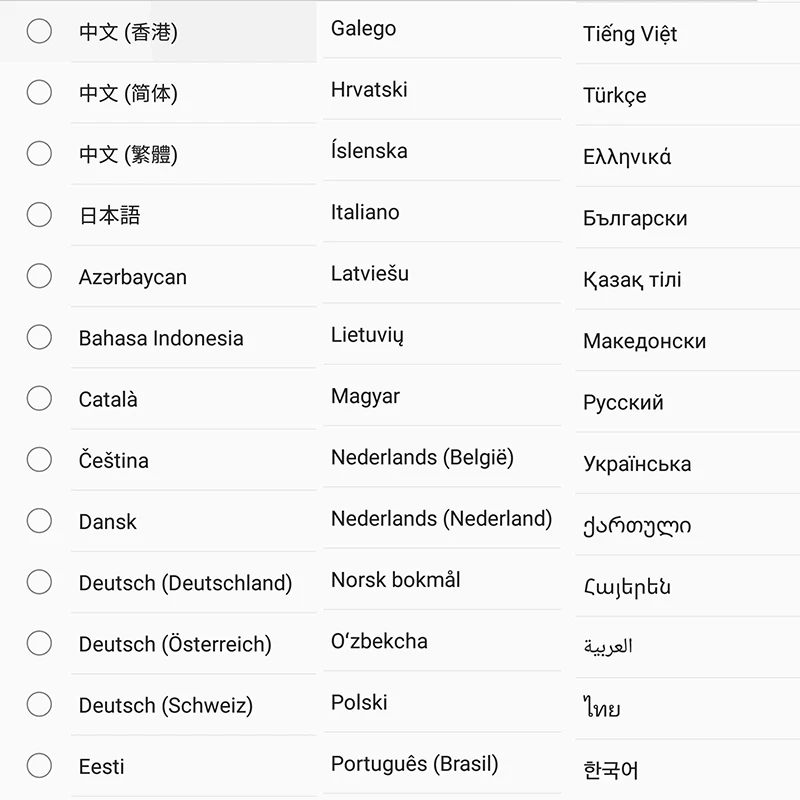Choose Українська language entry

(687, 464)
